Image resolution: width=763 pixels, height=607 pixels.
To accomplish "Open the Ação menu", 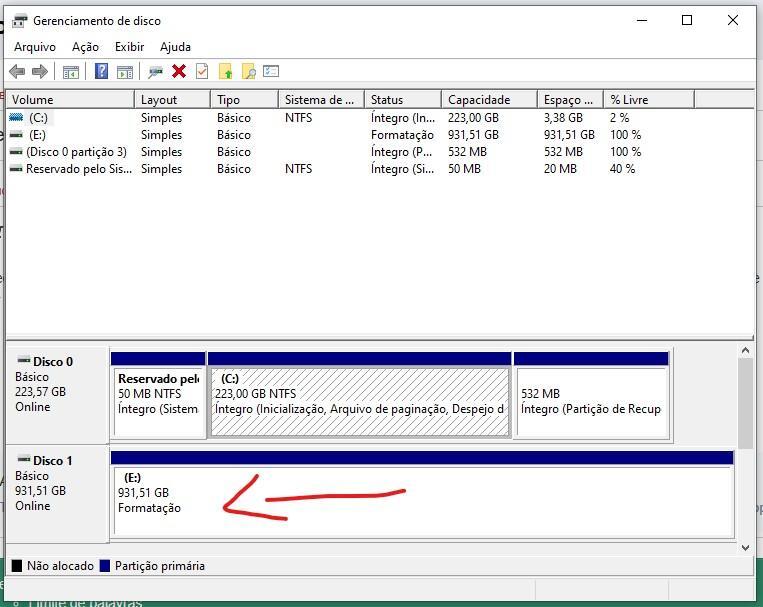I will point(85,47).
